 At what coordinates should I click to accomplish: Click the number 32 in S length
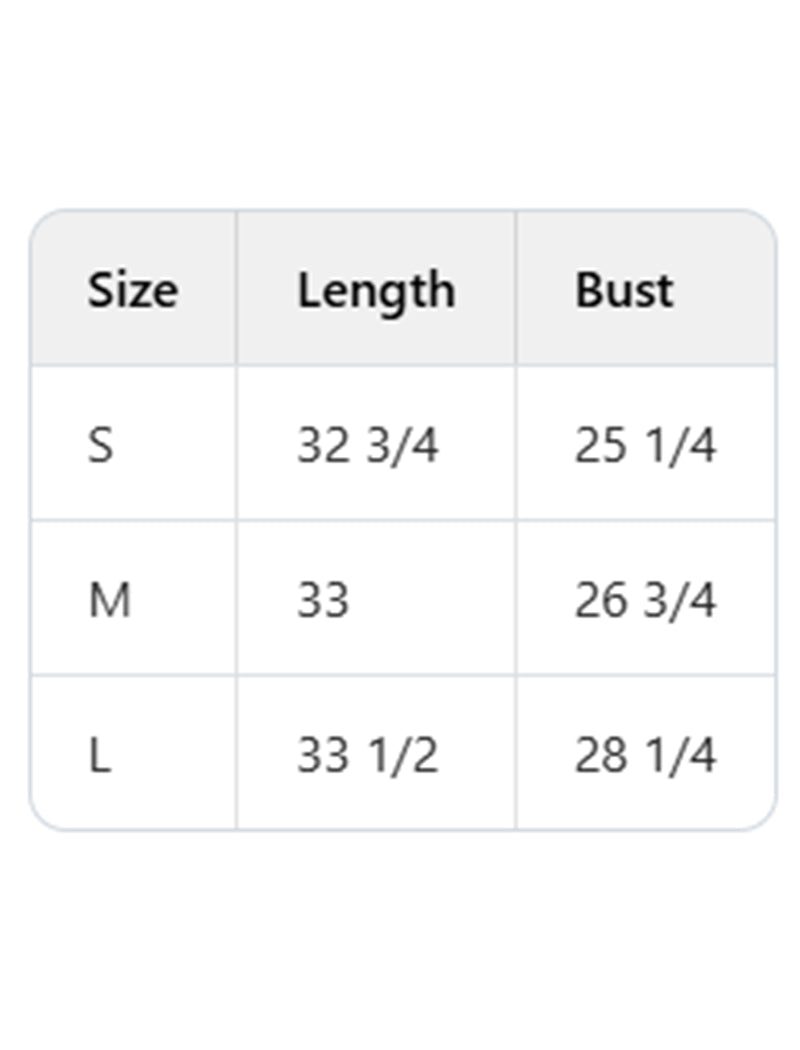coord(322,445)
